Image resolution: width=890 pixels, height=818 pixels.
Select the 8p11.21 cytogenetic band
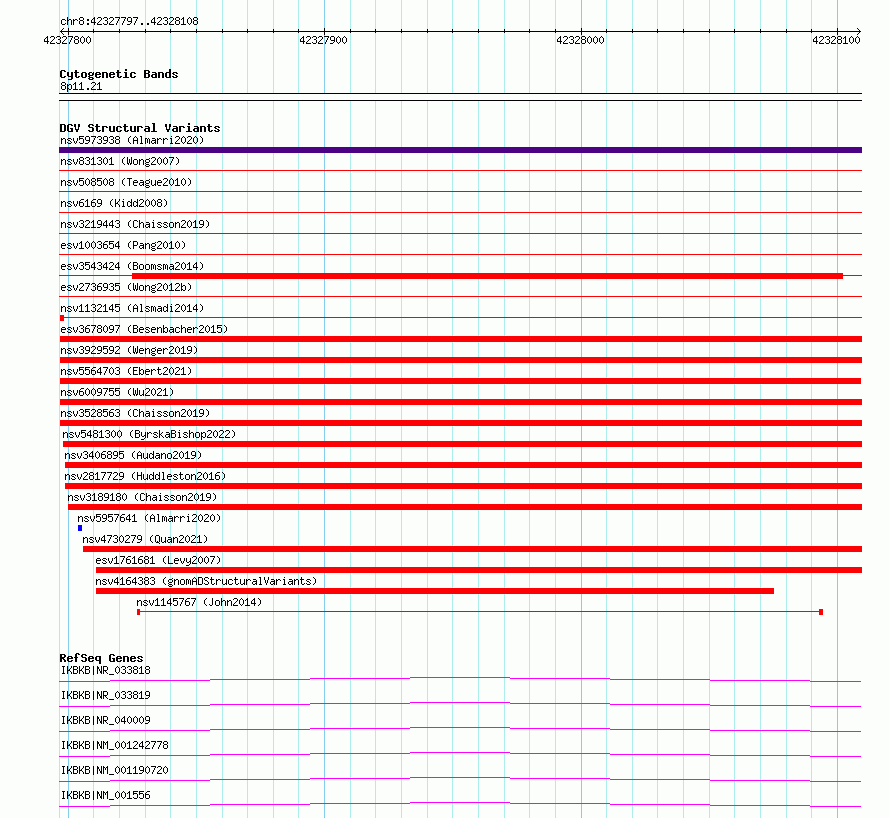(460, 97)
